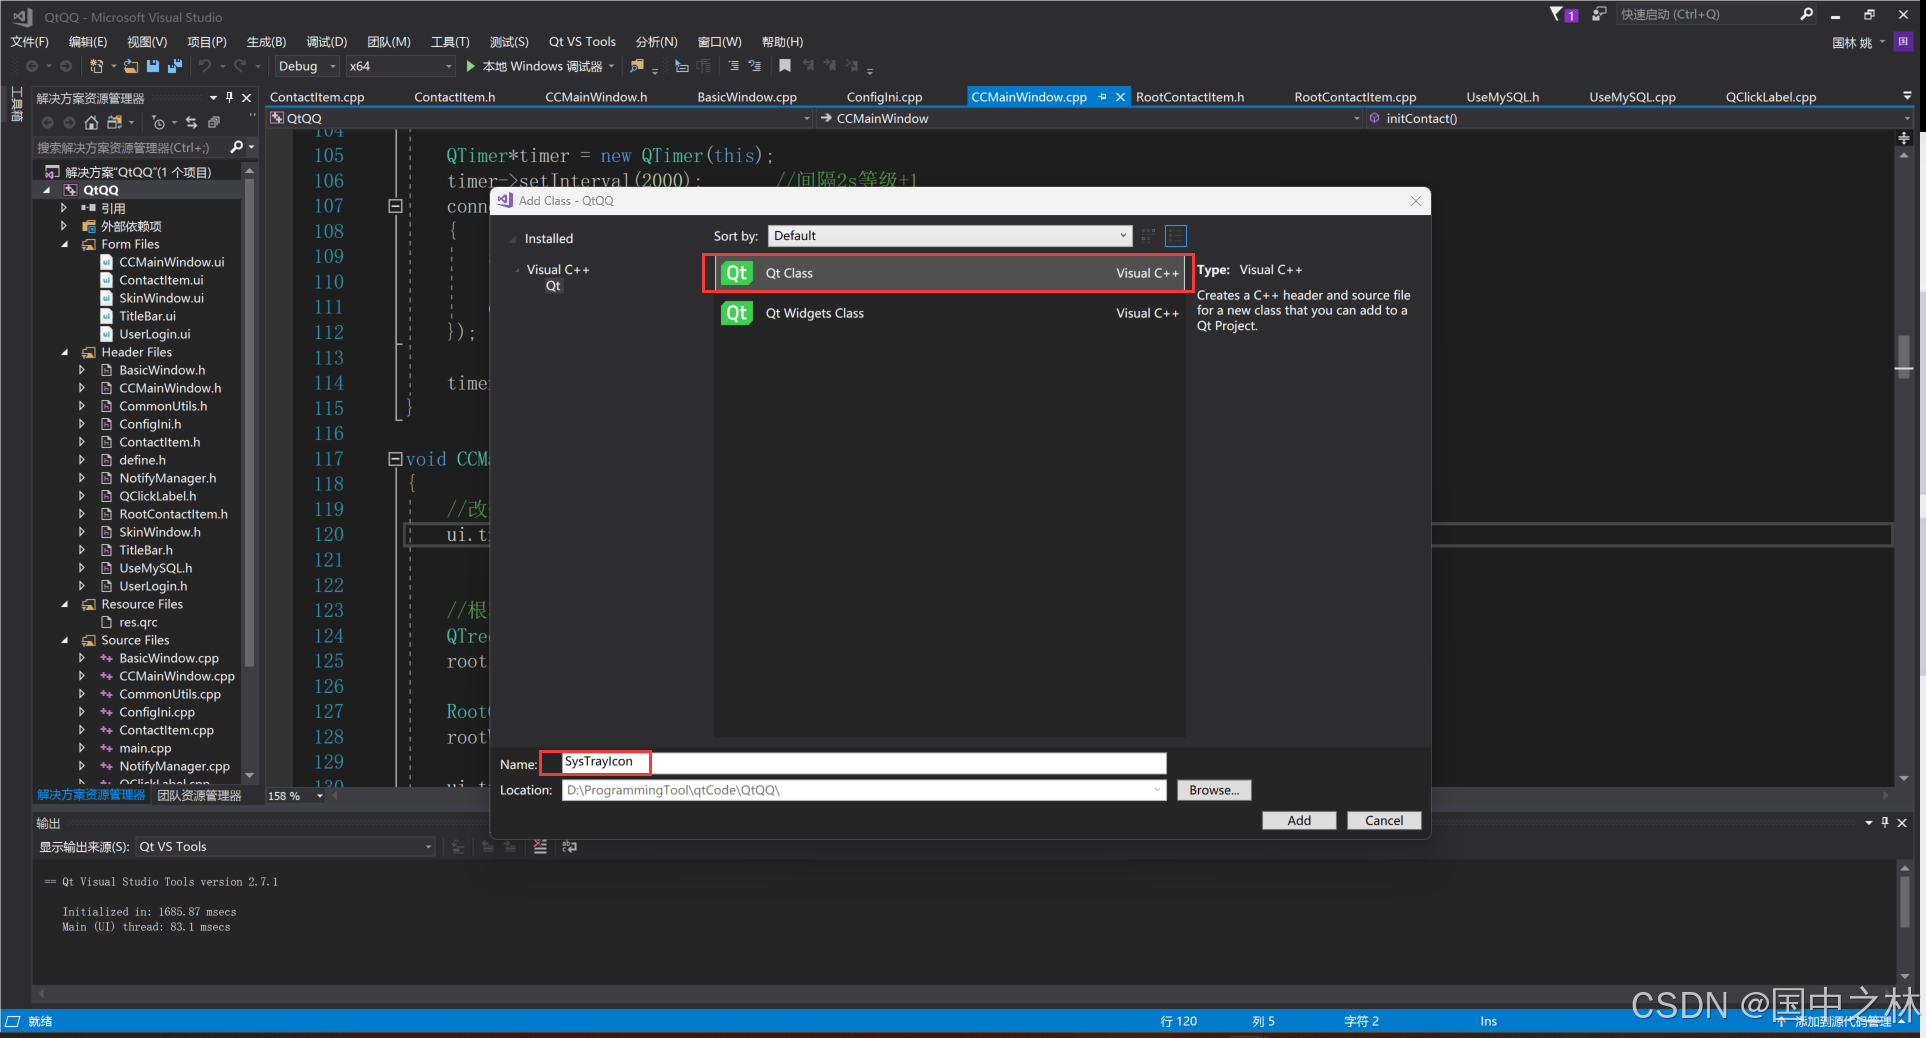Open output source Qt VS Tools dropdown
Viewport: 1926px width, 1038px height.
point(285,847)
